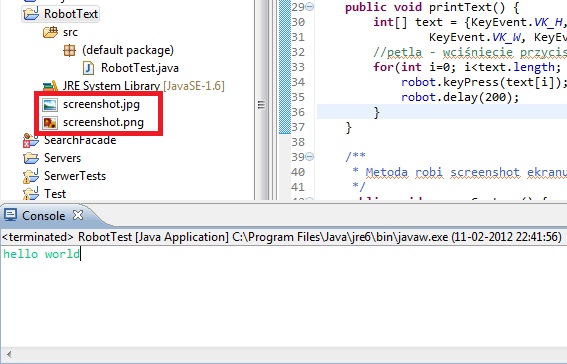Click line number 33 in the gutter
Image resolution: width=567 pixels, height=364 pixels.
click(298, 67)
